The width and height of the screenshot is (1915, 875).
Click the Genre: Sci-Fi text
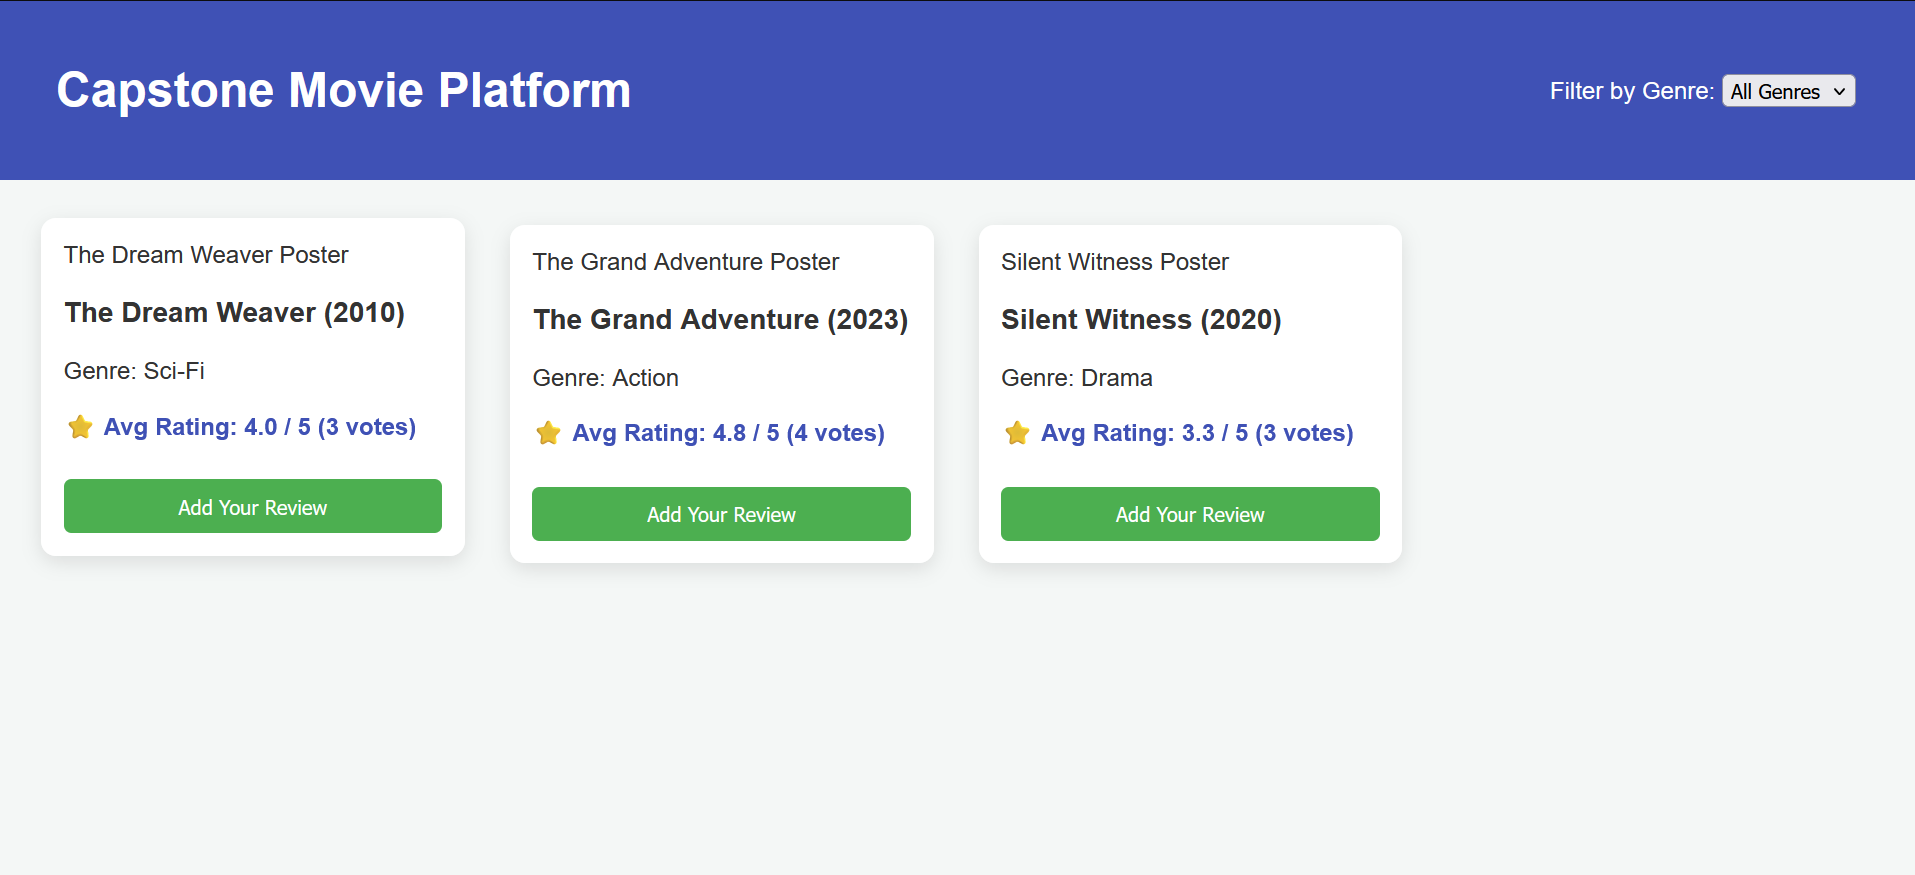(x=134, y=371)
